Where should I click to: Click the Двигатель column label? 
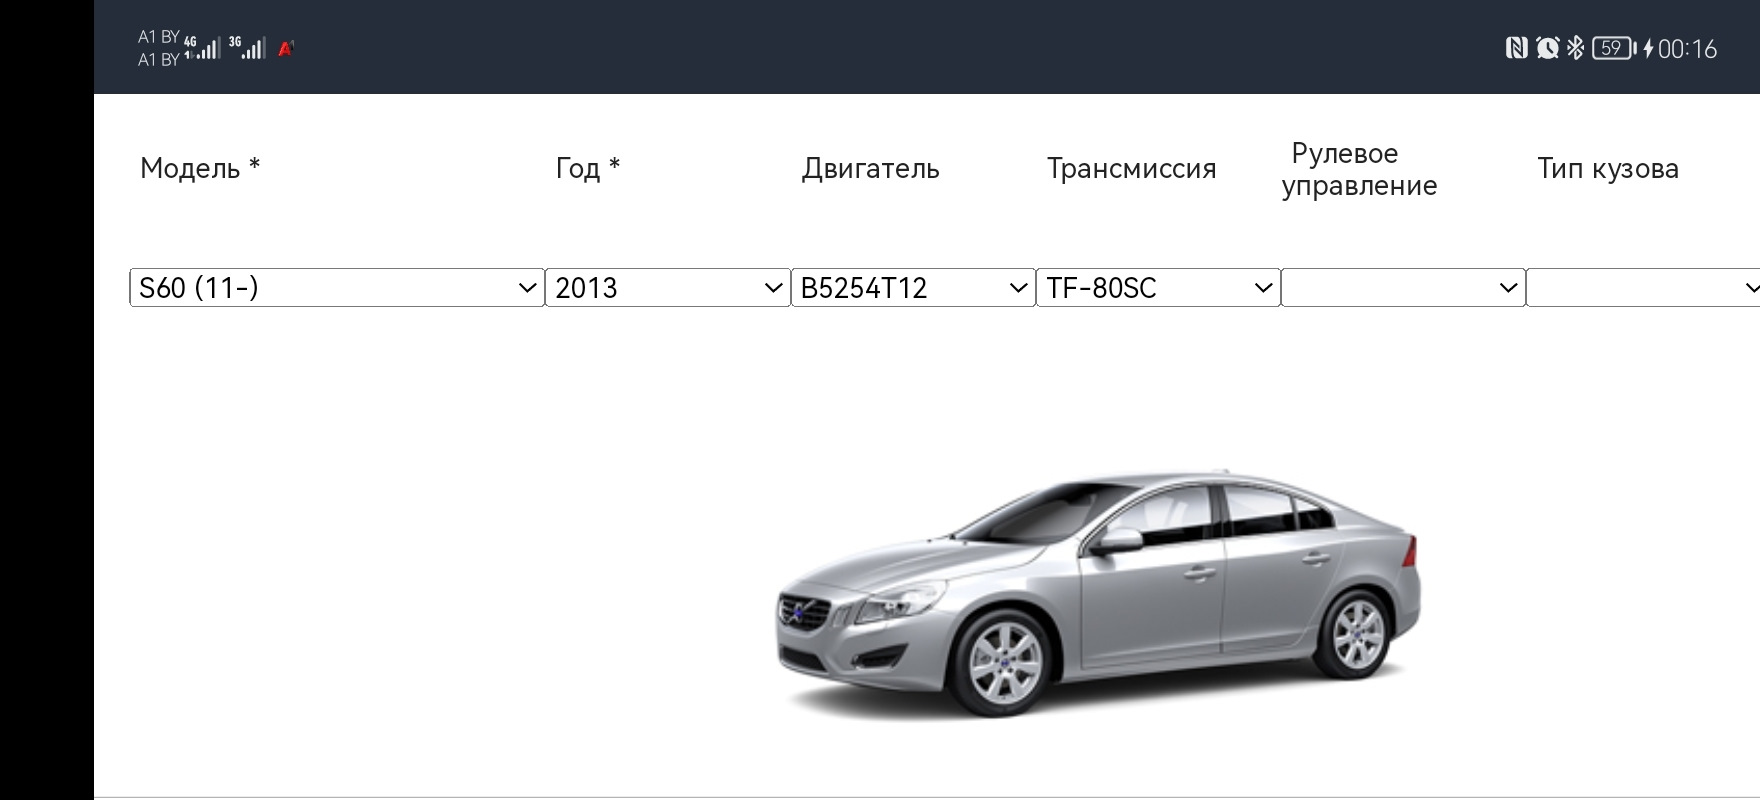click(x=871, y=169)
